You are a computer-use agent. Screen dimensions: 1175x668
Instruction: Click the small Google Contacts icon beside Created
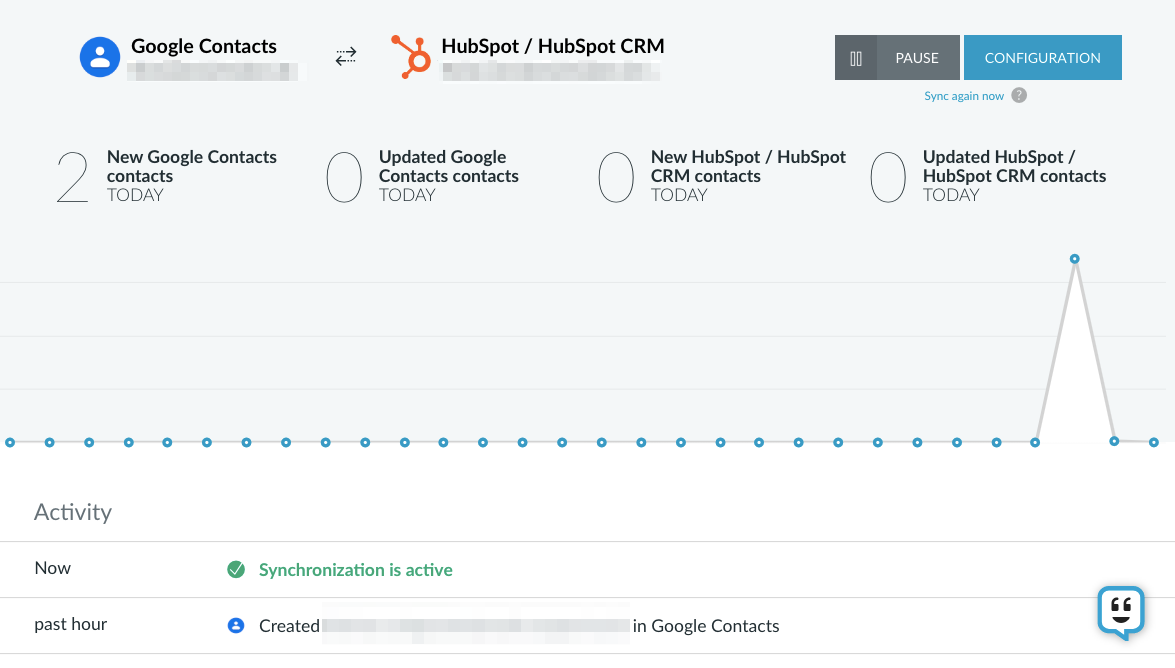pos(236,625)
